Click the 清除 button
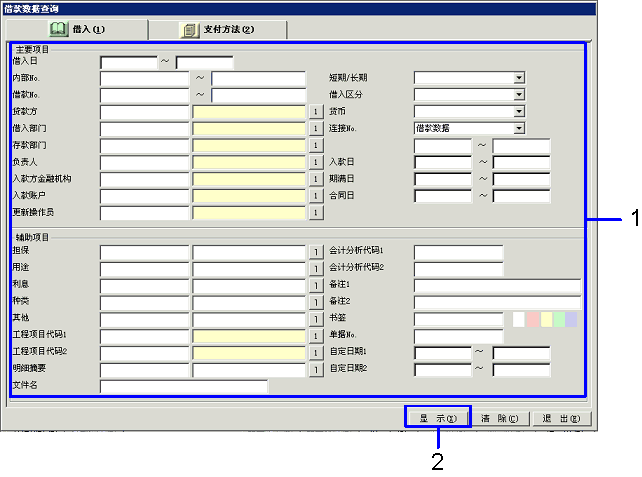 500,418
